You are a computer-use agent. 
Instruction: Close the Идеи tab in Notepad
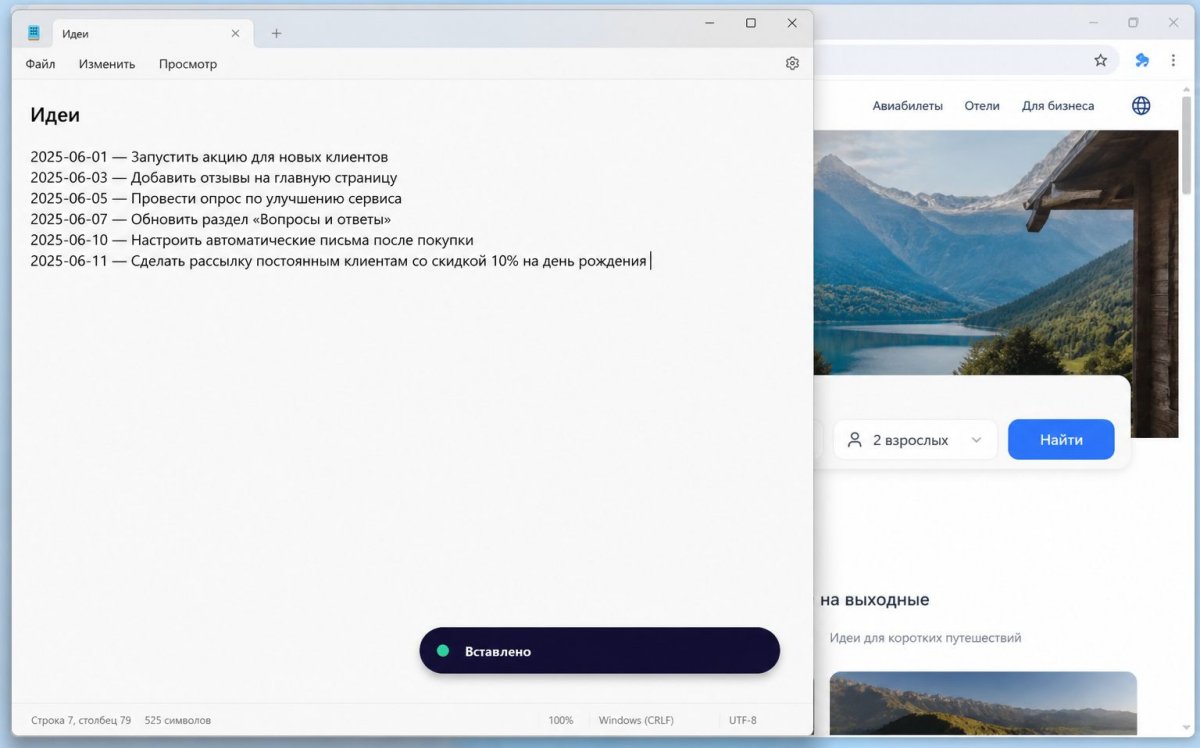[x=235, y=33]
